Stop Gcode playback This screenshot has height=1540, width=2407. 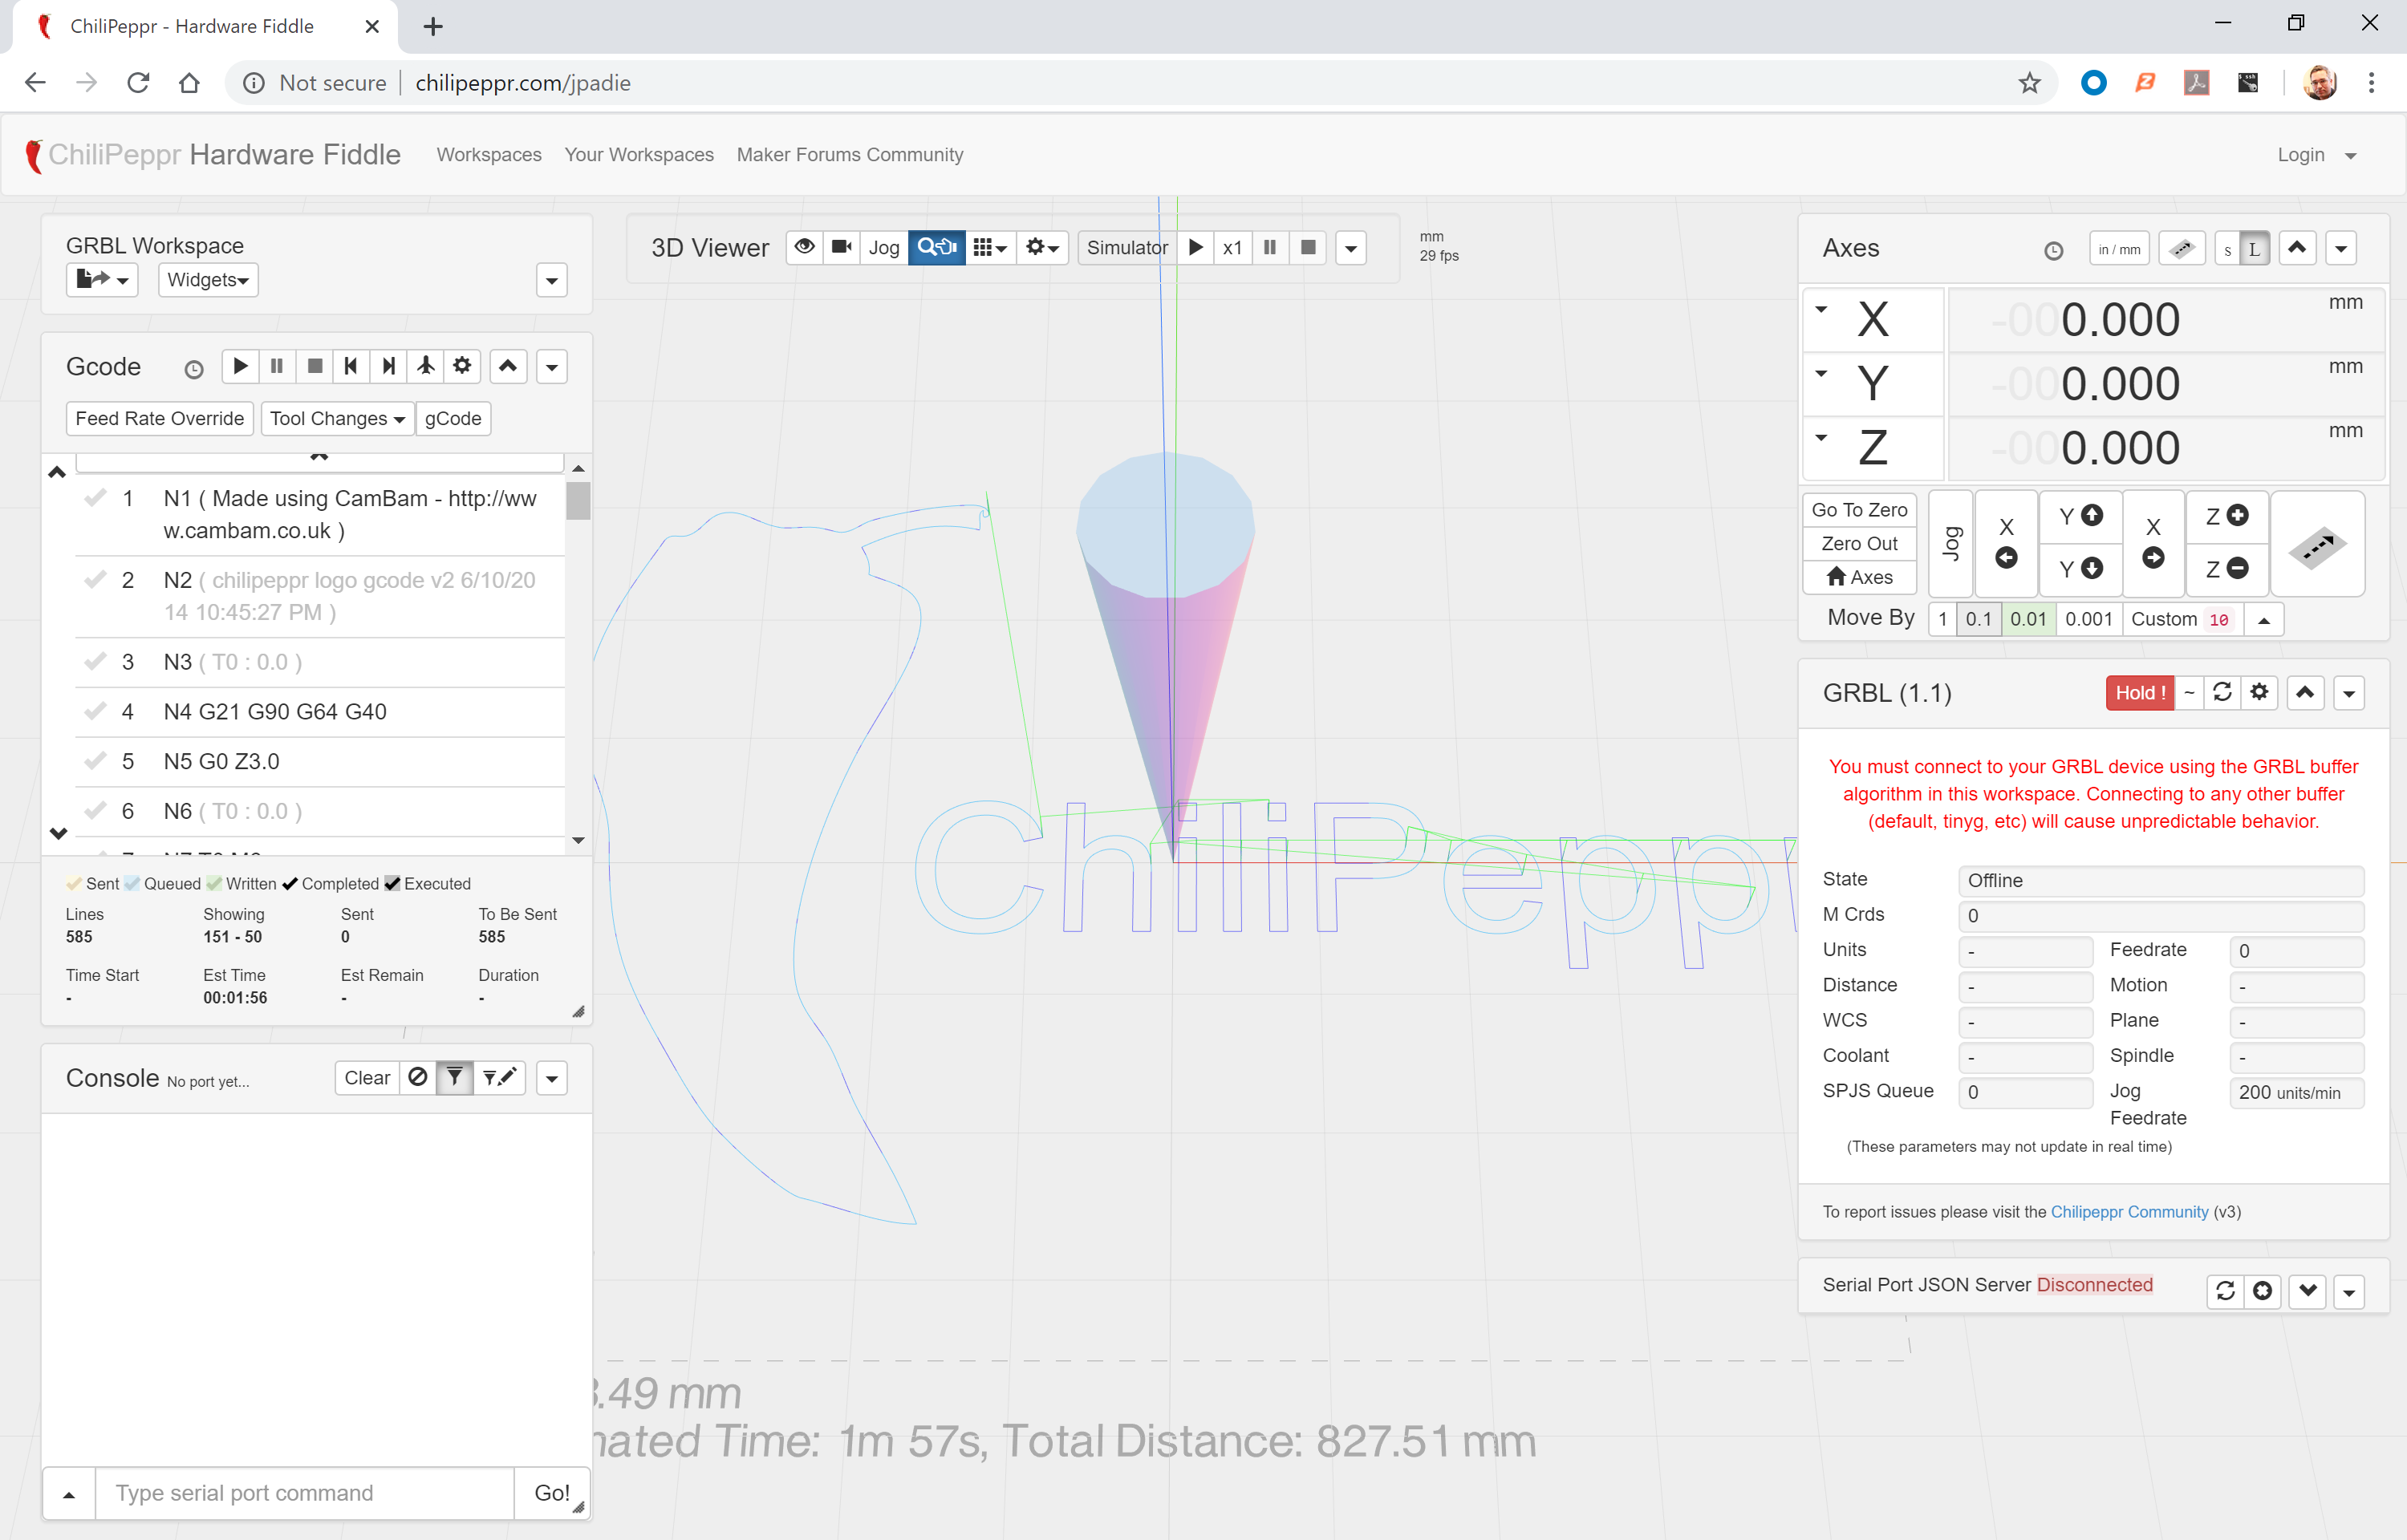coord(315,366)
